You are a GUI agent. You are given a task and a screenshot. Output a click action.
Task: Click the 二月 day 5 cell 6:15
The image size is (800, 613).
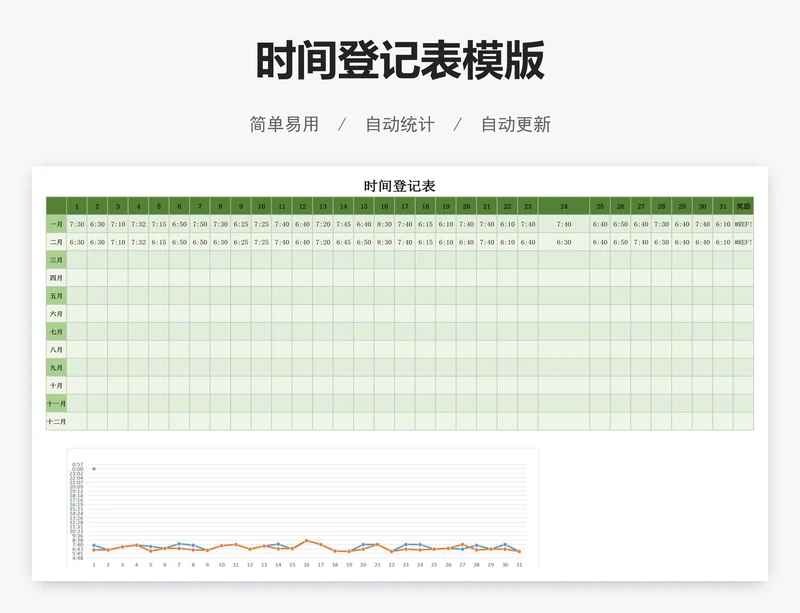click(159, 242)
